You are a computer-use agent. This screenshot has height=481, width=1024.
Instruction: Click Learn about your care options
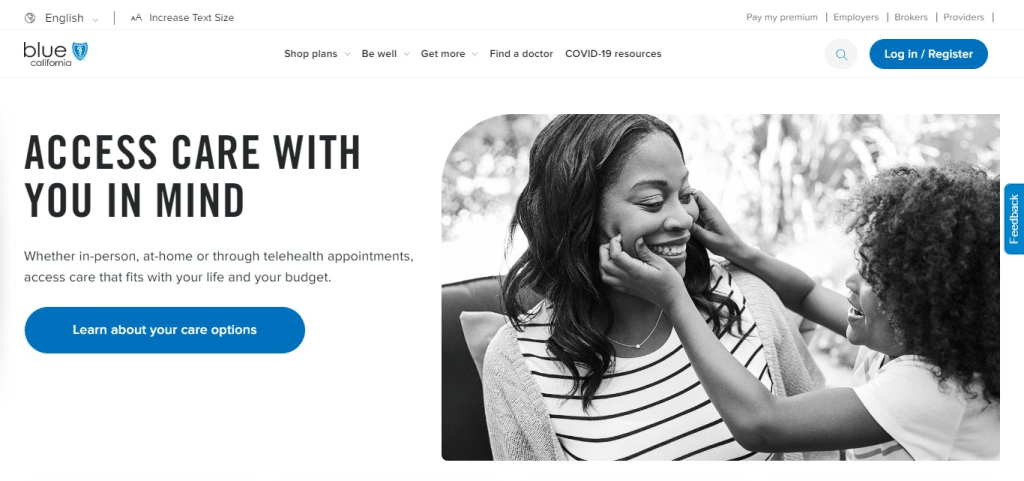click(165, 330)
